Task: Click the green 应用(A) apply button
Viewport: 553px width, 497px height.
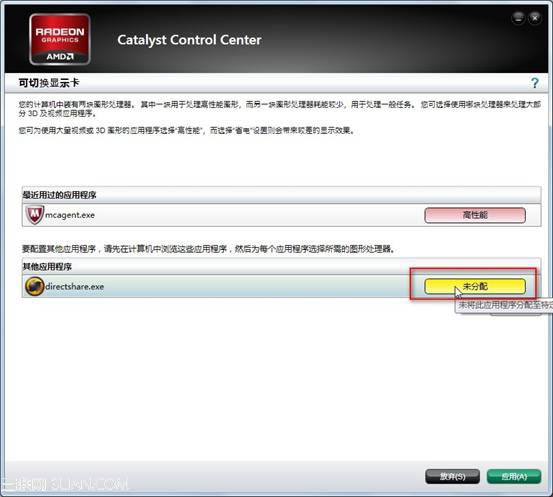Action: pos(514,477)
